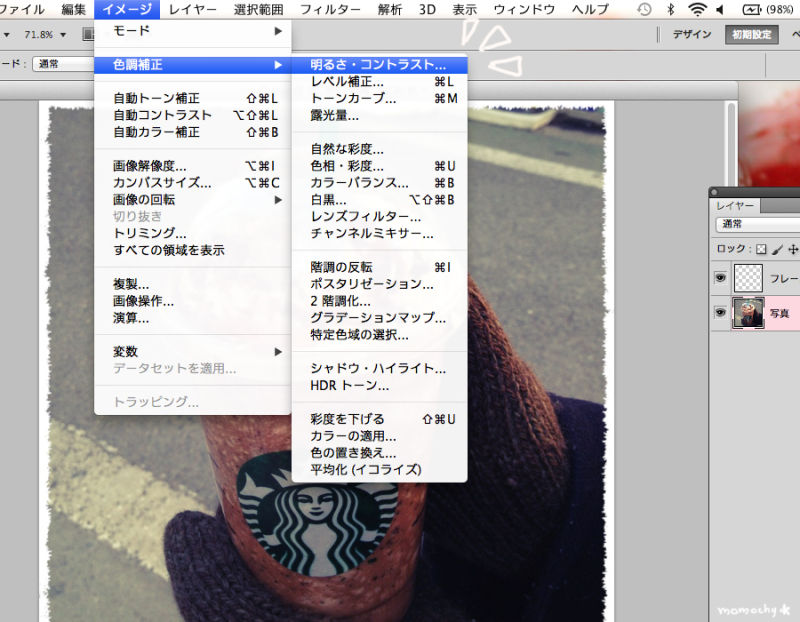
Task: Choose HDR トーン adjustment
Action: coord(379,385)
